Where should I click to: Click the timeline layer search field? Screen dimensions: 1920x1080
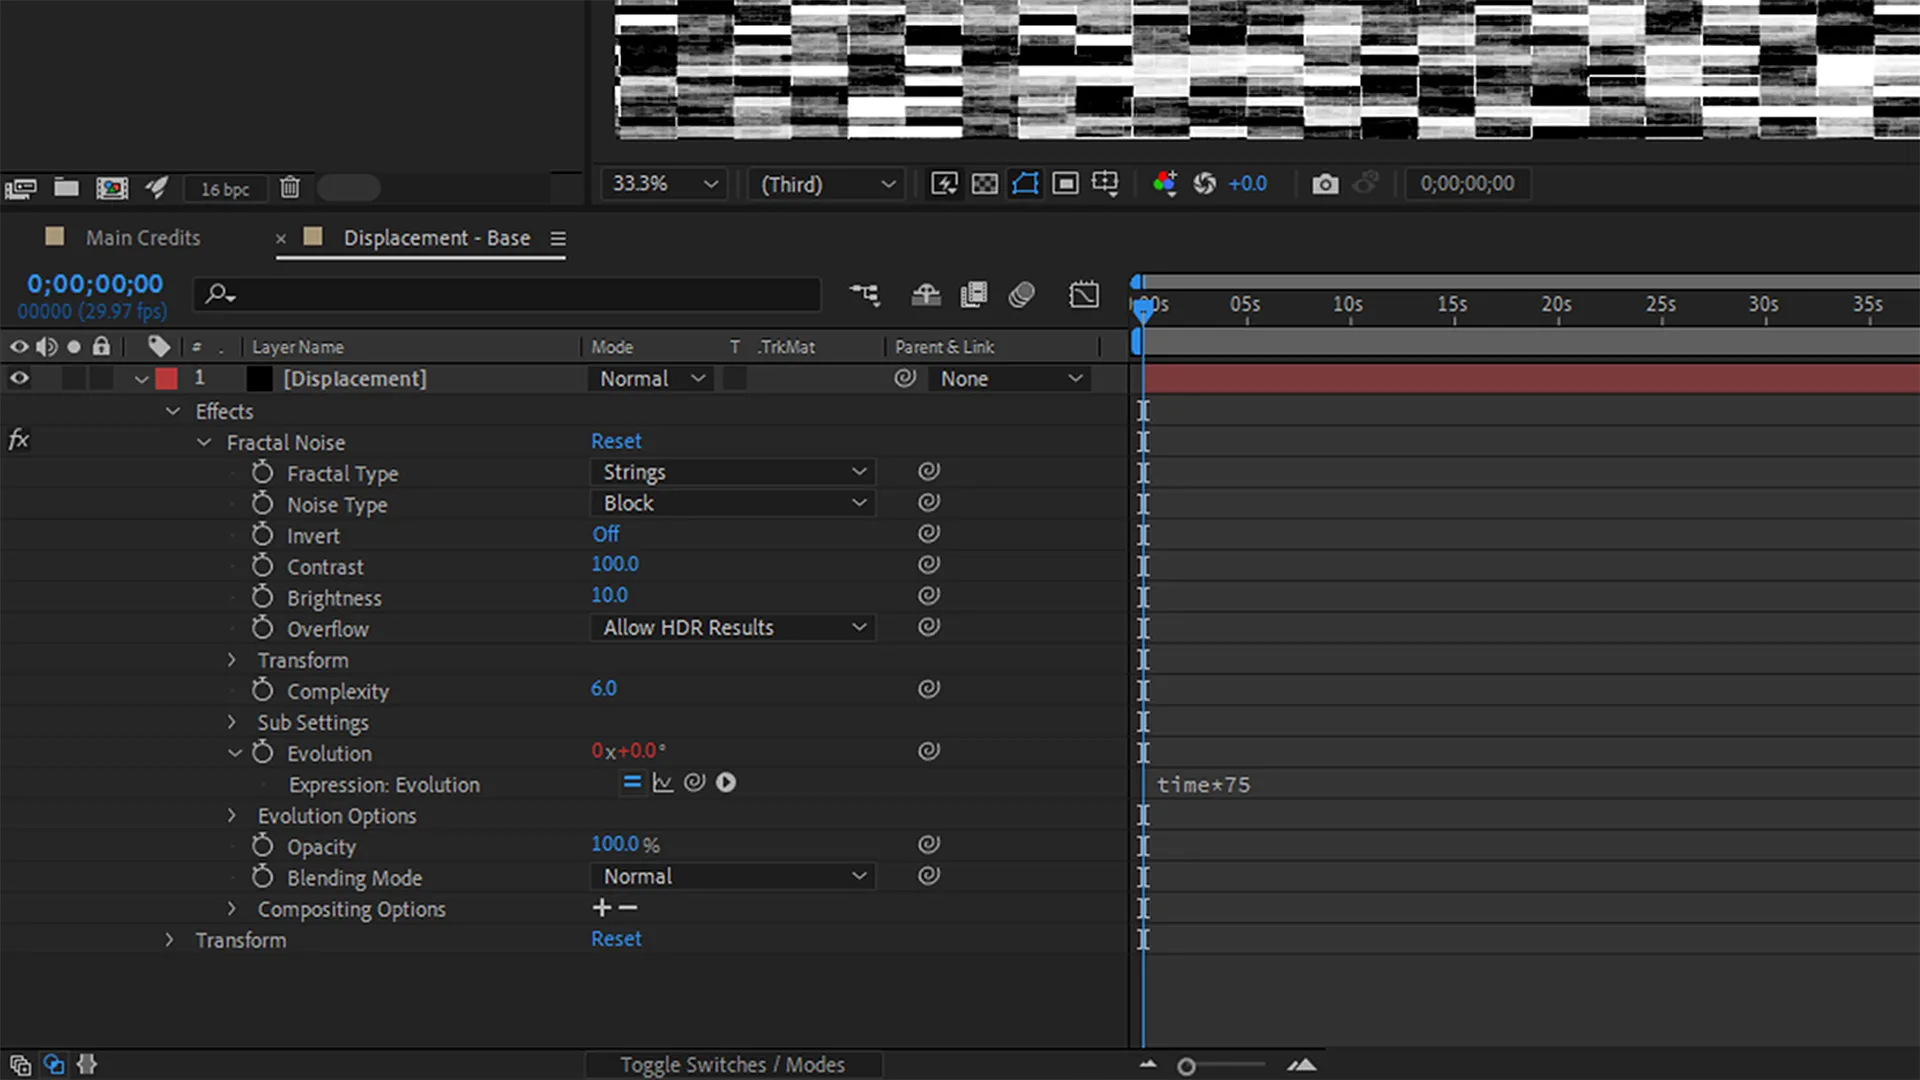point(508,294)
